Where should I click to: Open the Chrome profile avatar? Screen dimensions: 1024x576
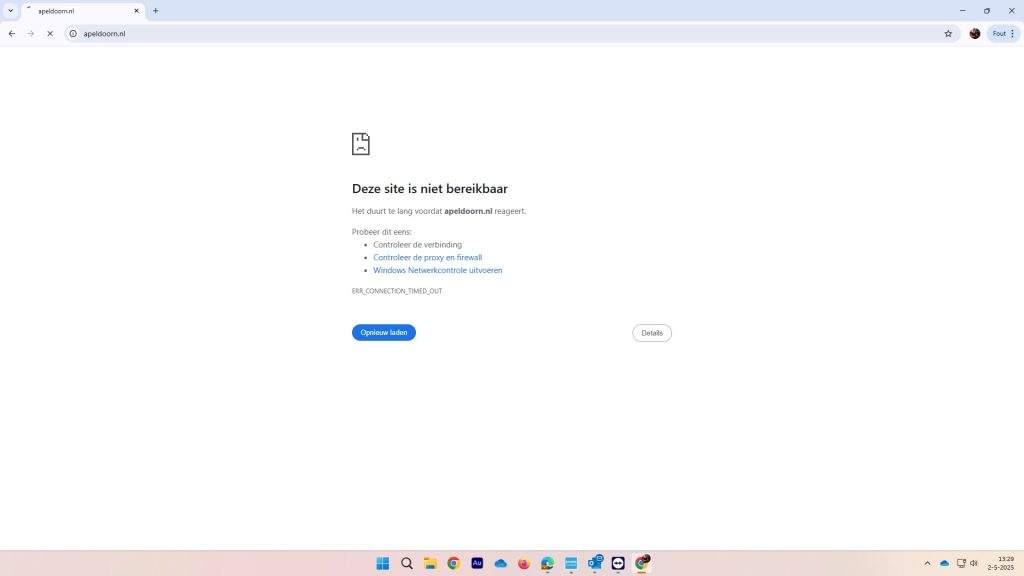tap(974, 33)
